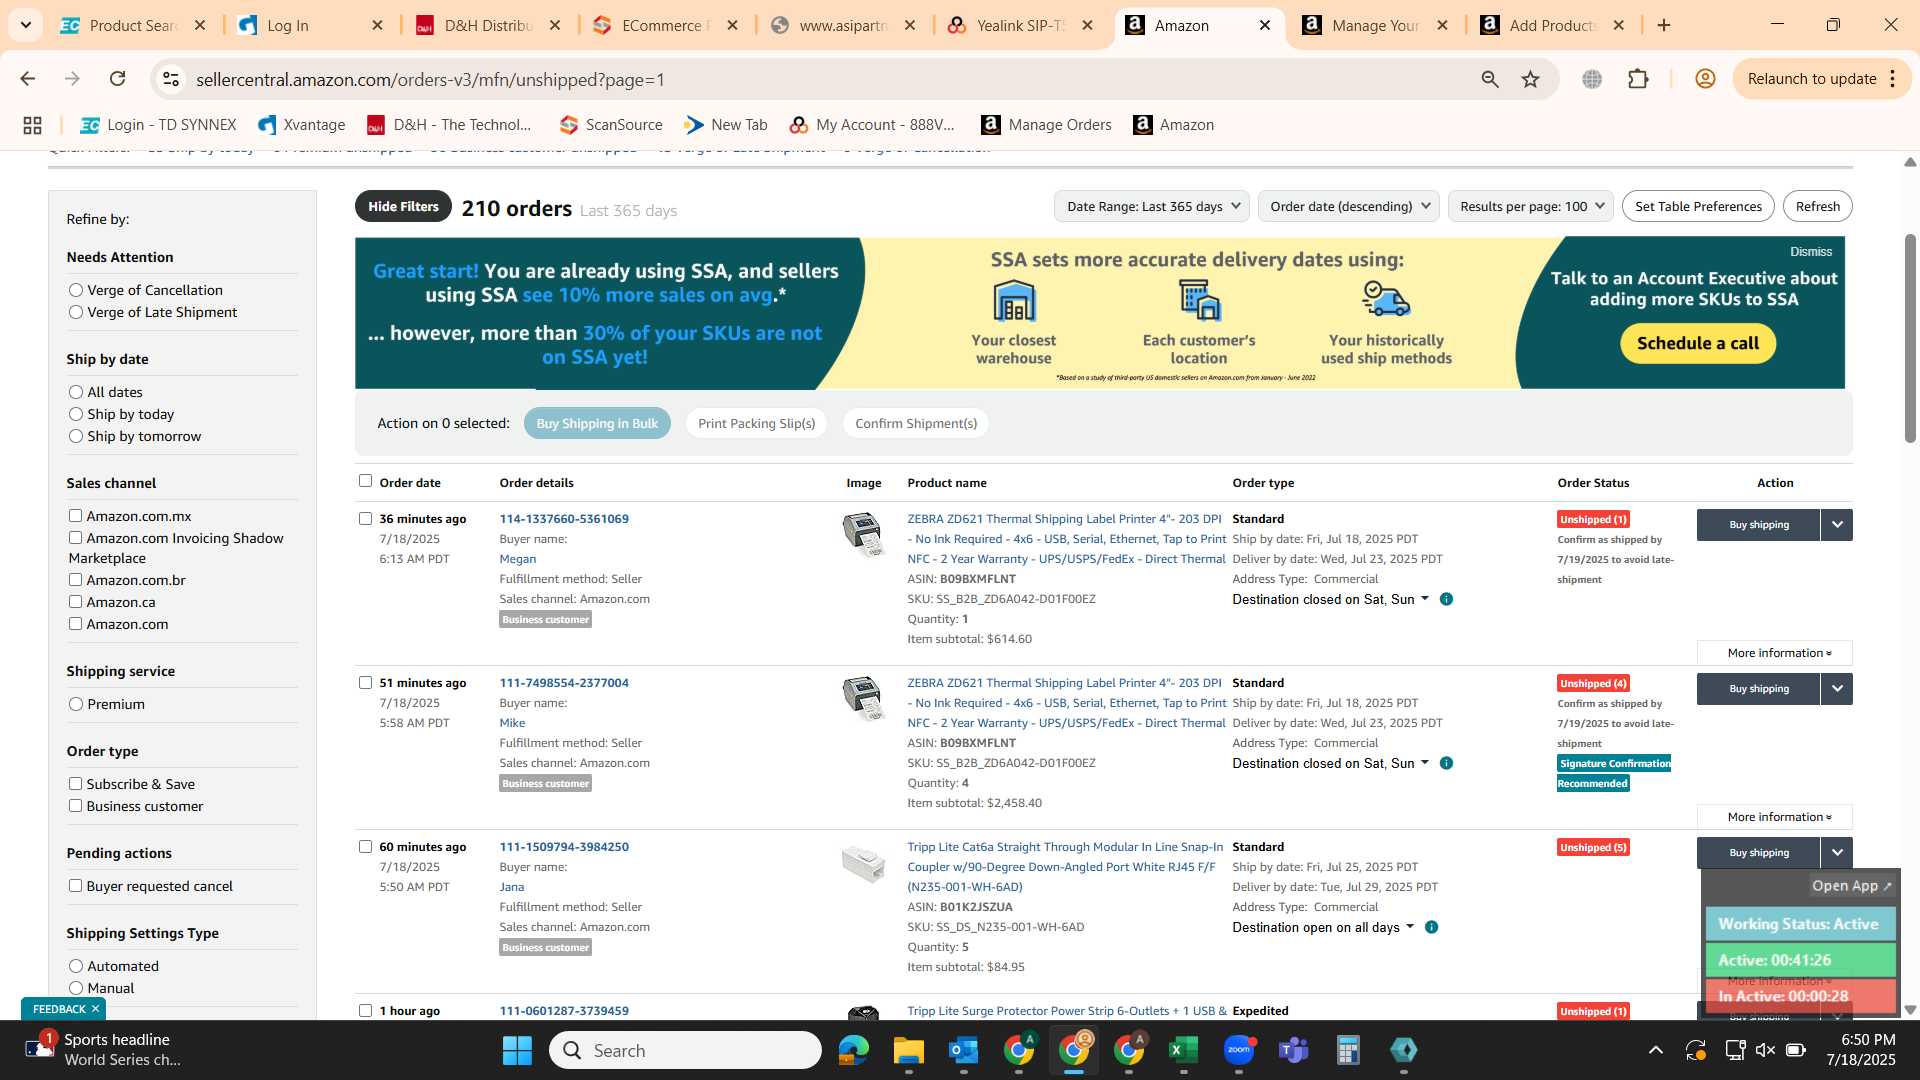Click the ZEBRA printer image in Megan's order

click(863, 533)
